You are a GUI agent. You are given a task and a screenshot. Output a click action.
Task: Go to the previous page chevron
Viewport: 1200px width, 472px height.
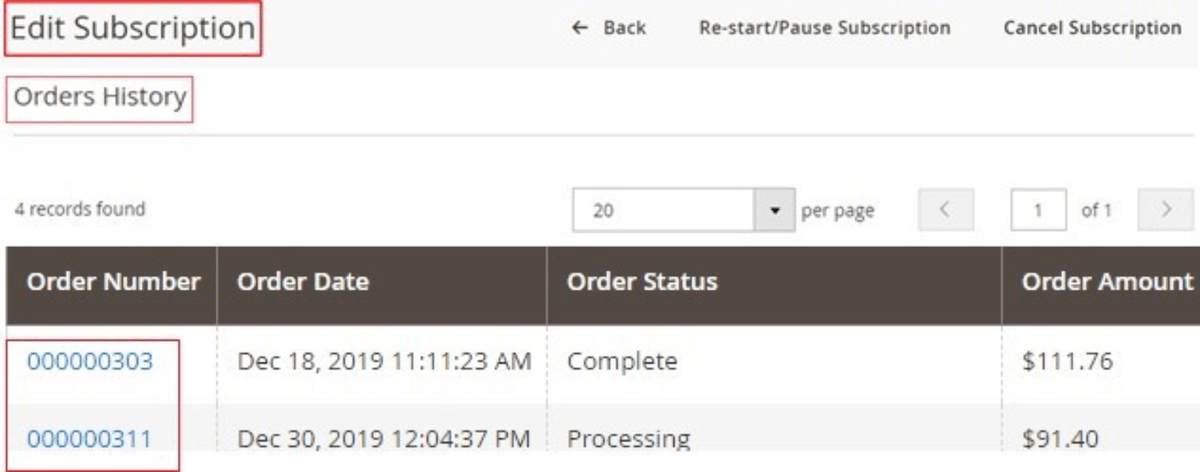point(942,210)
